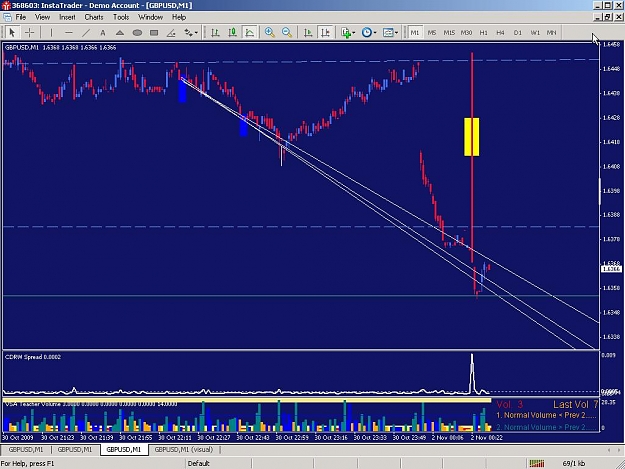
Task: Select M15 timeframe
Action: 449,33
